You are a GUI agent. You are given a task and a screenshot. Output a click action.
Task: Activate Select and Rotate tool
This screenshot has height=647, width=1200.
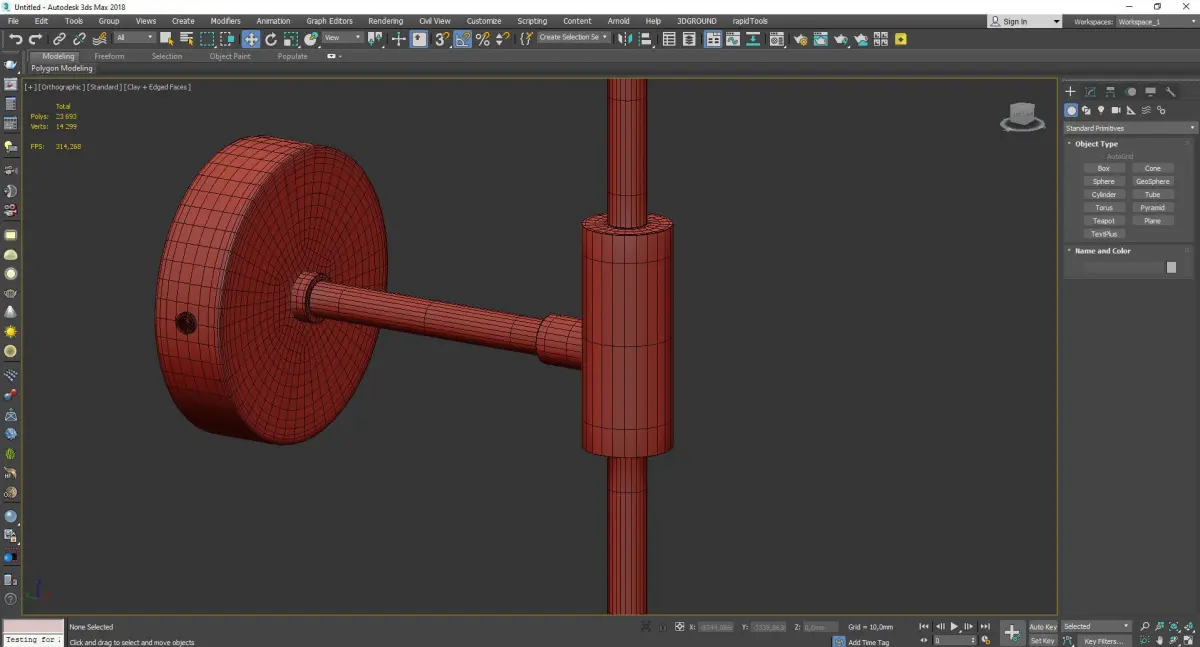tap(270, 39)
